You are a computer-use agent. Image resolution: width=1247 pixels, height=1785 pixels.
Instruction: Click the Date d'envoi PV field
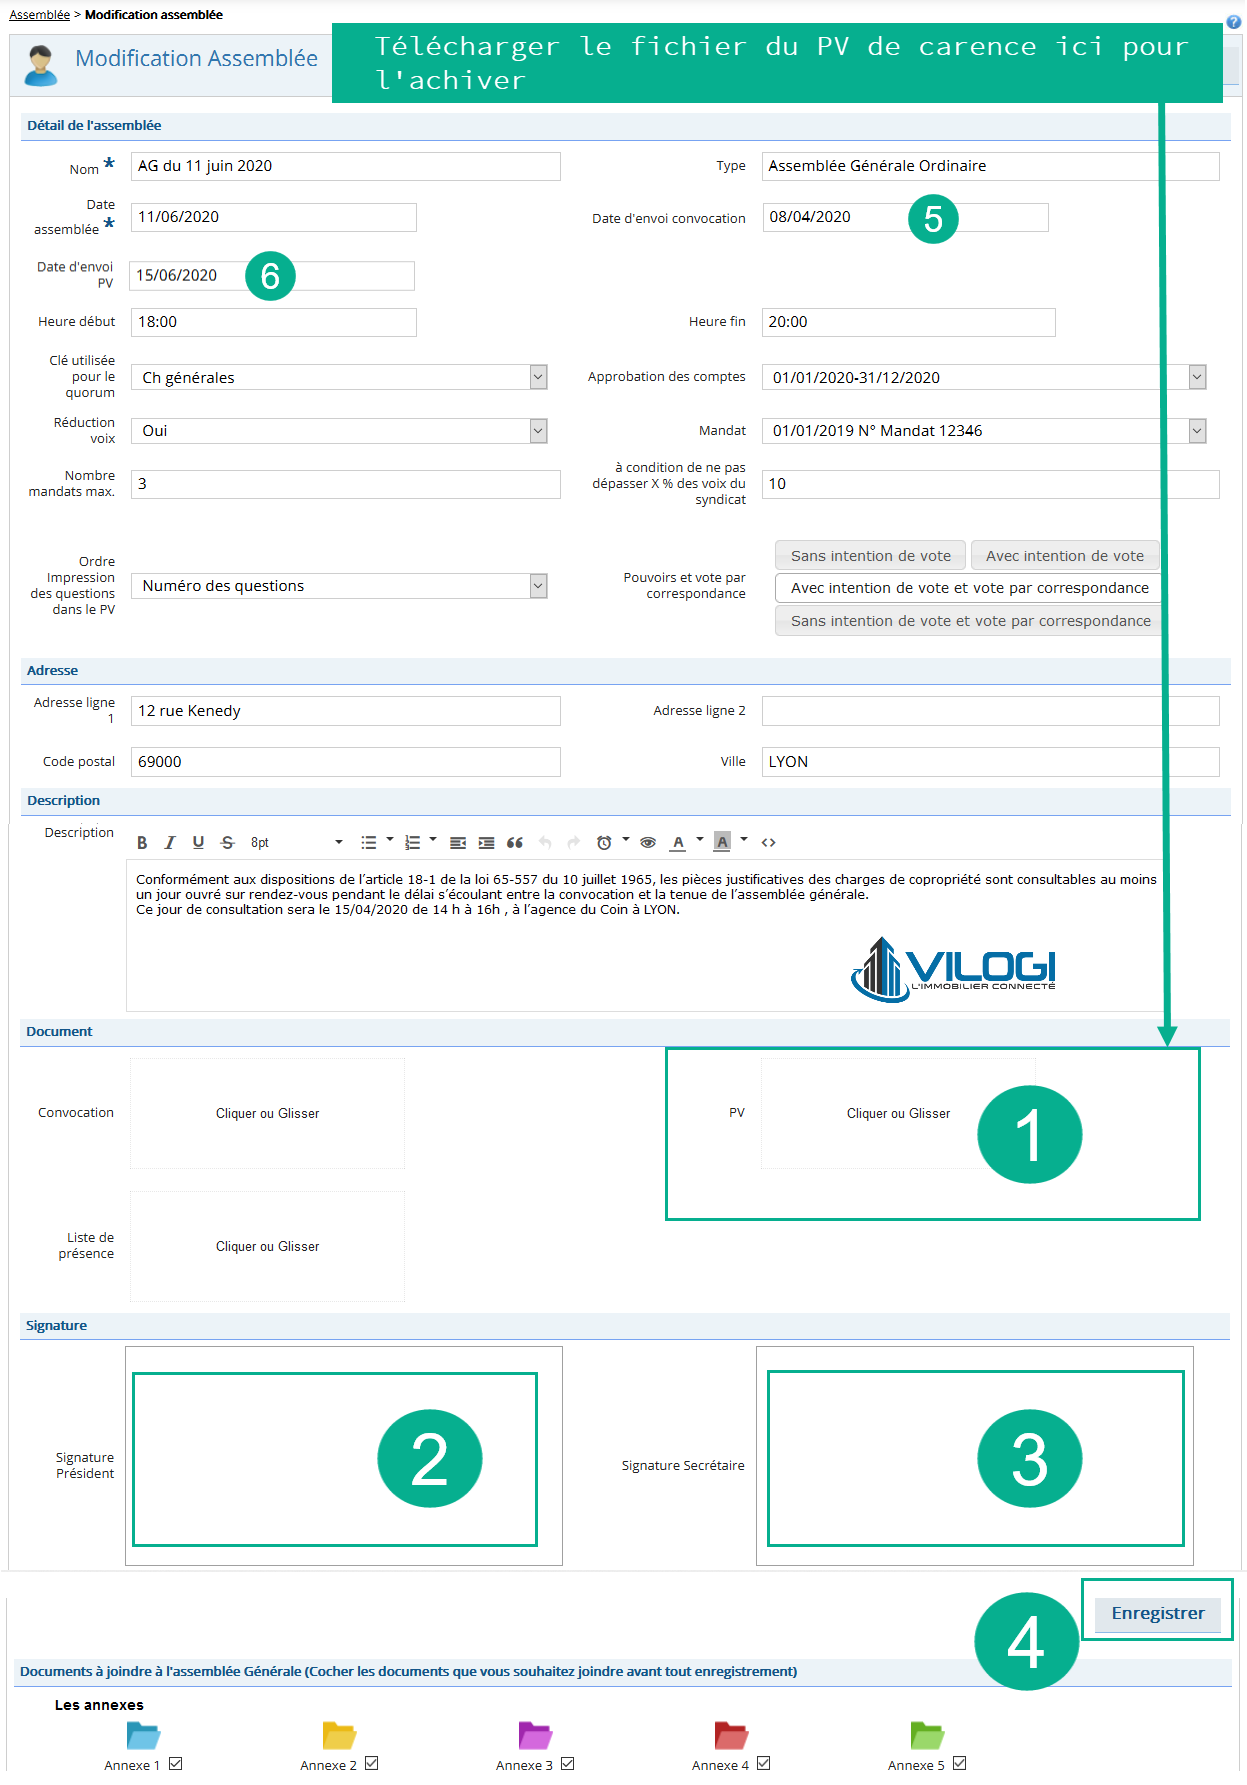(272, 276)
